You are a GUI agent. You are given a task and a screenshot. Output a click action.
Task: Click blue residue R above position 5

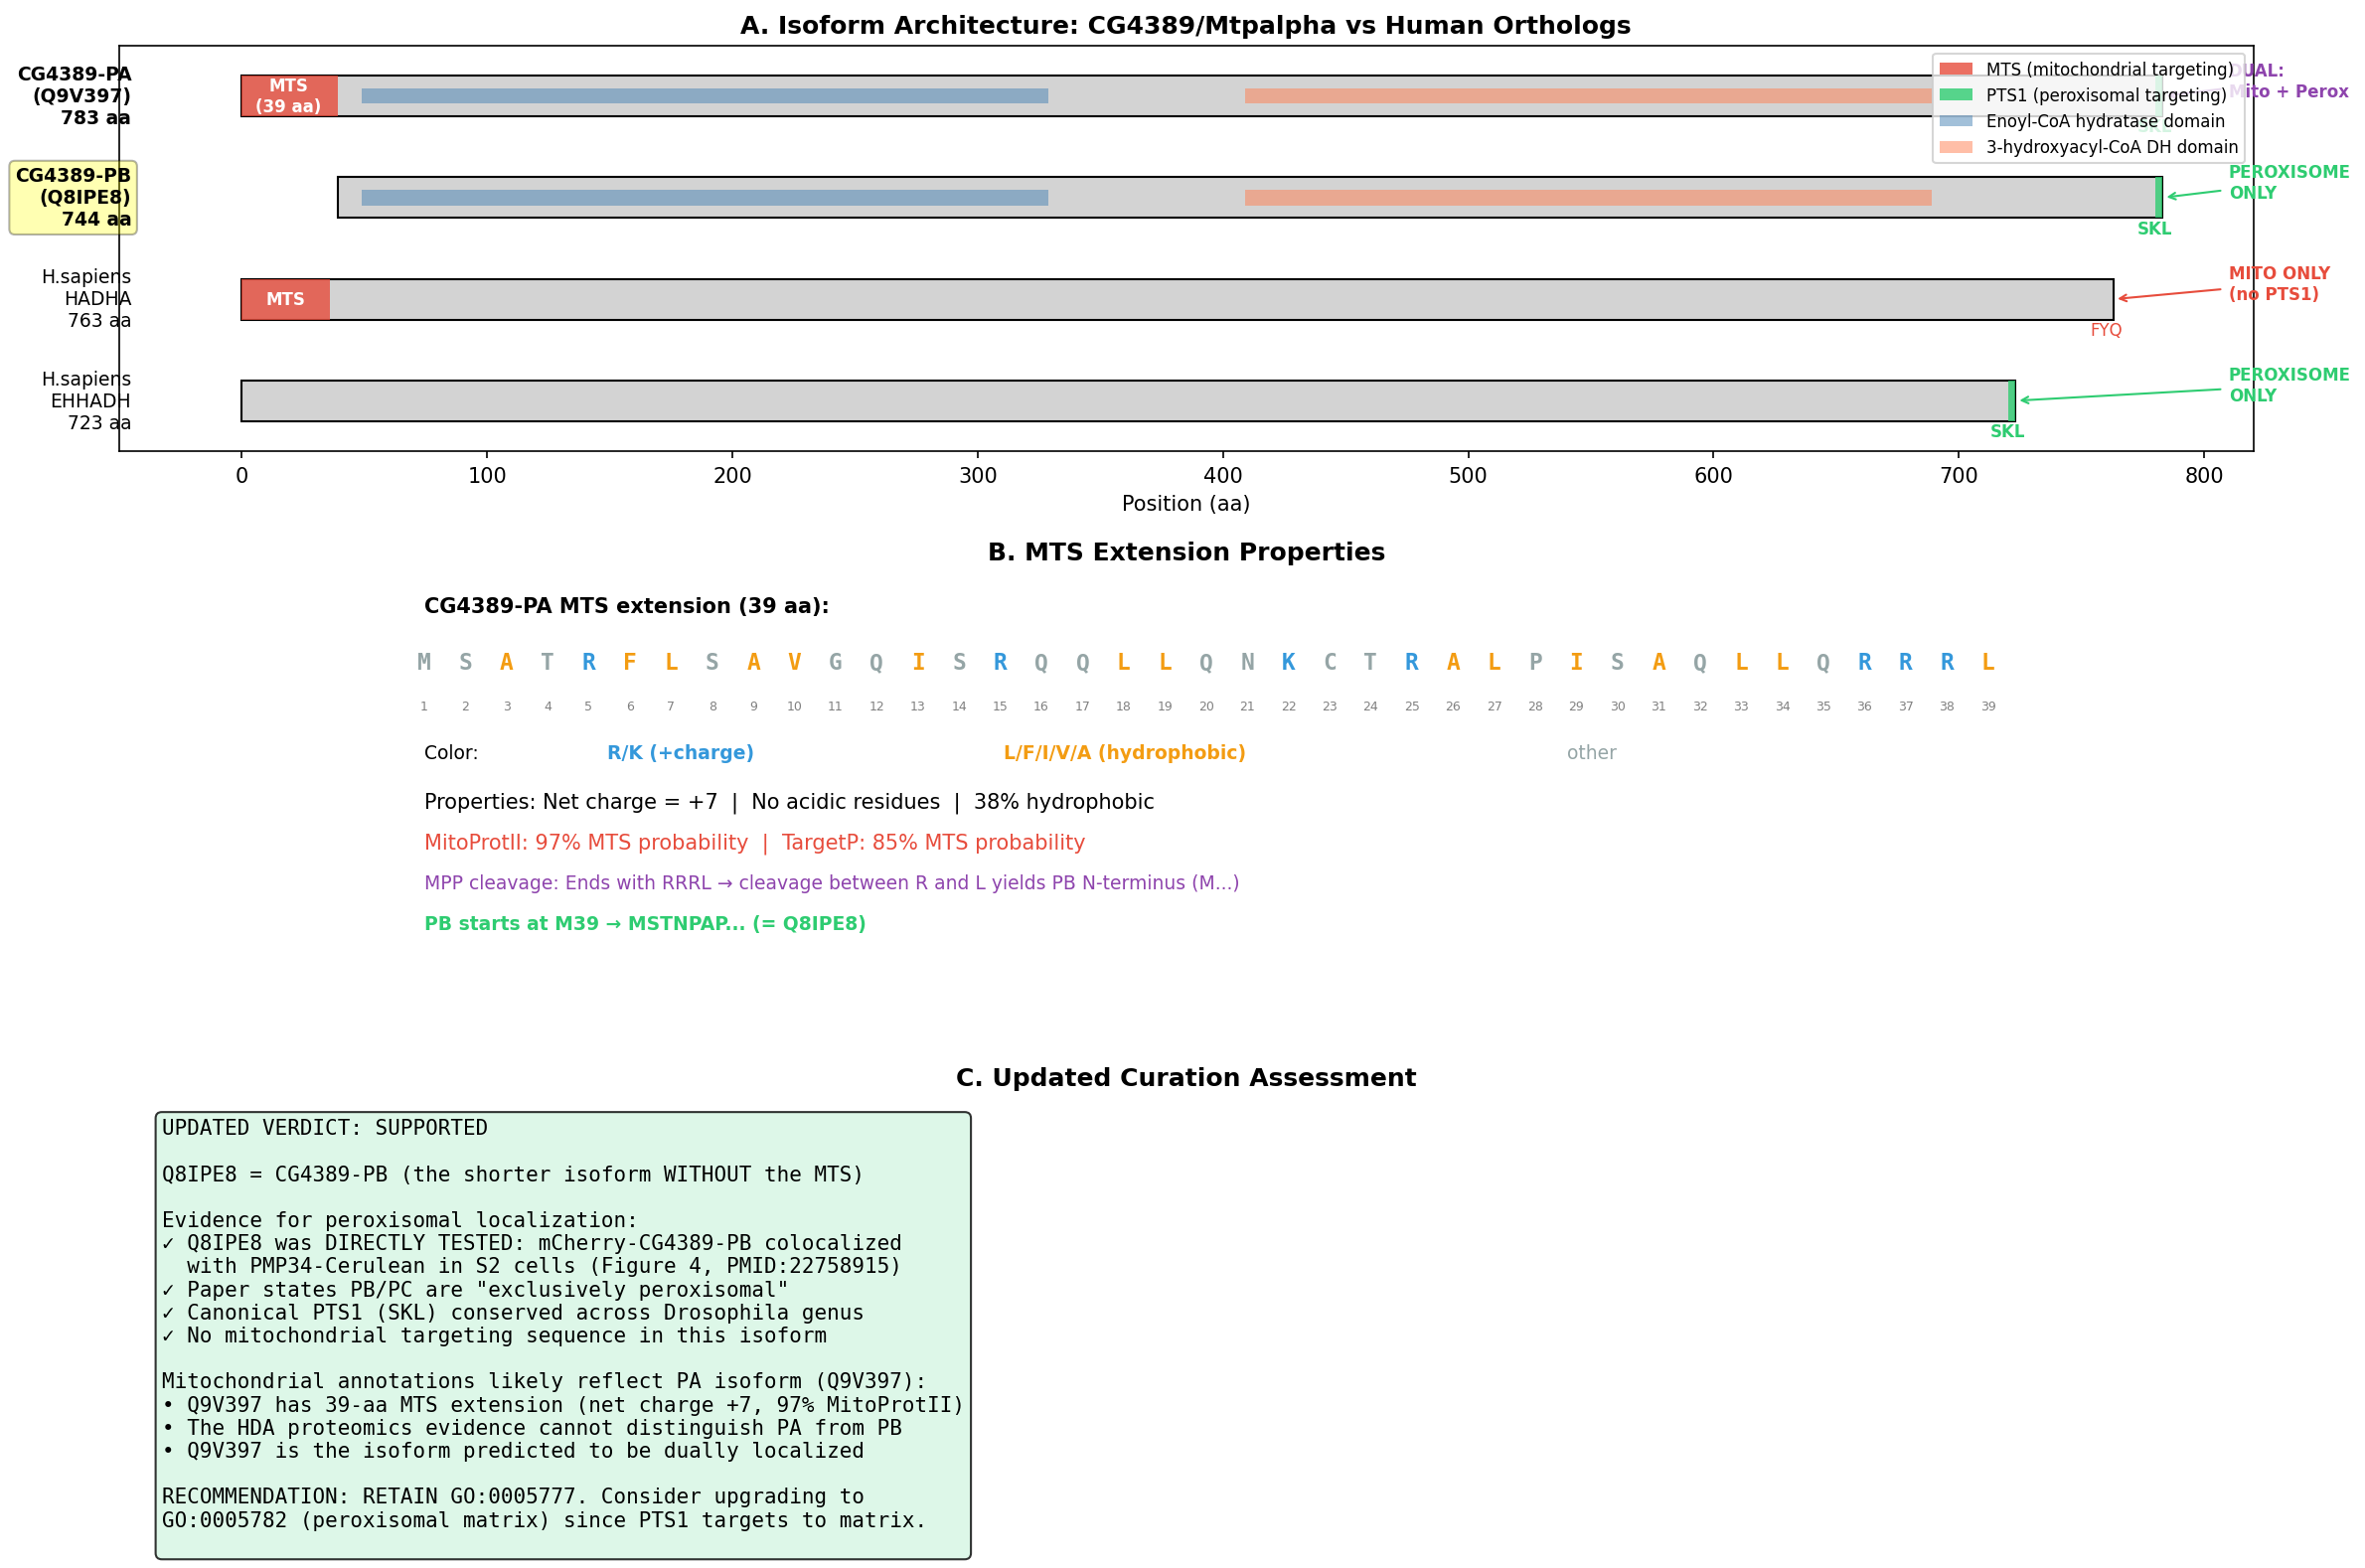click(x=588, y=662)
